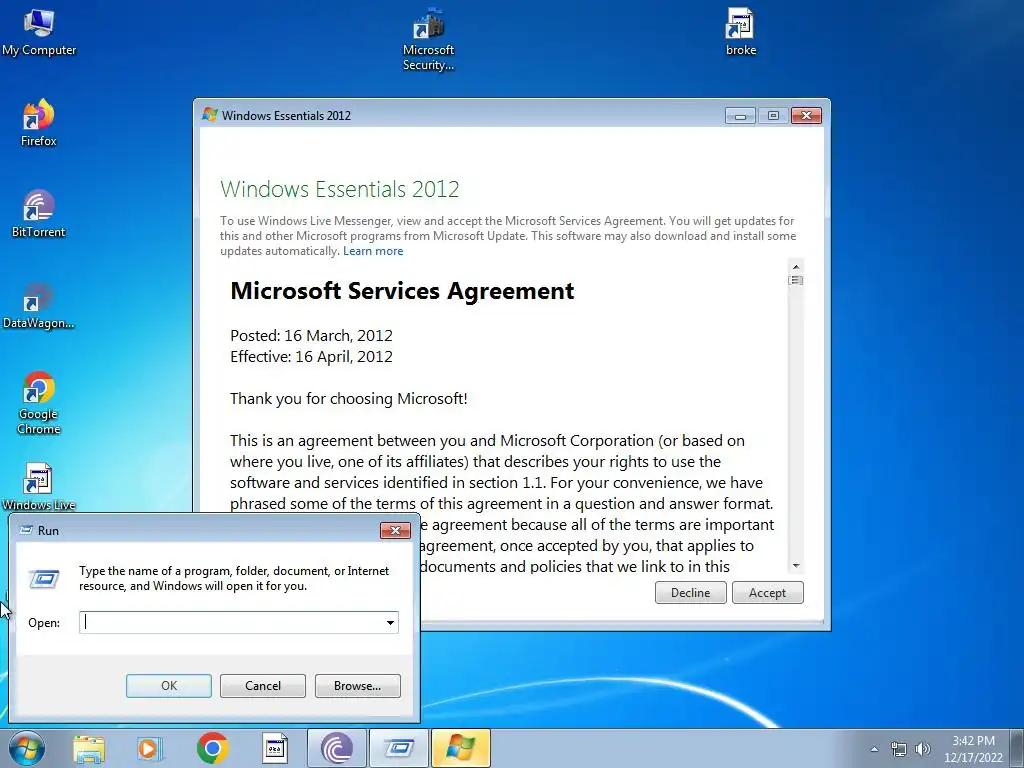The height and width of the screenshot is (768, 1024).
Task: Click the agreement scrollbar down arrow
Action: [795, 566]
